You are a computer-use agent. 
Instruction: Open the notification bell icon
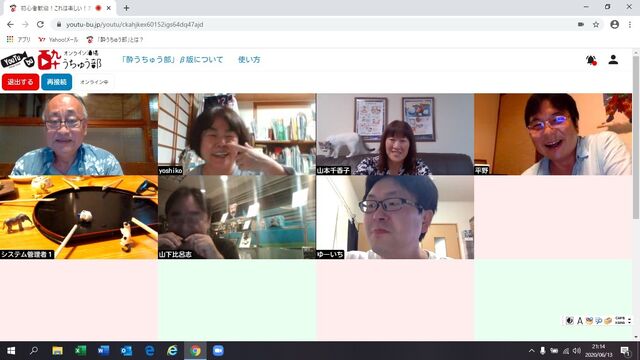pos(591,60)
